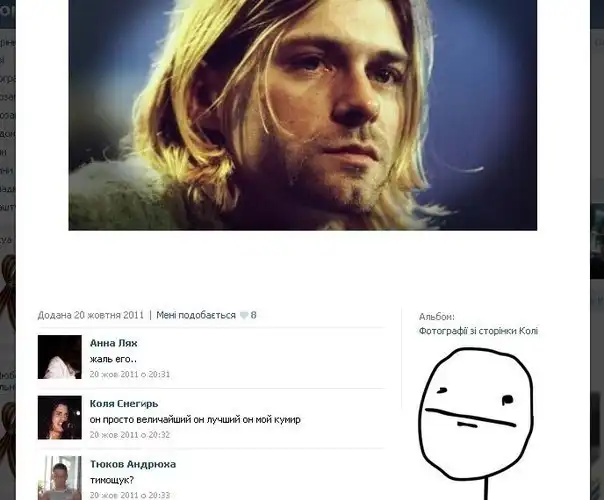Screen dimensions: 604x500
Task: Click the Альбом label in the sidebar
Action: [x=437, y=317]
